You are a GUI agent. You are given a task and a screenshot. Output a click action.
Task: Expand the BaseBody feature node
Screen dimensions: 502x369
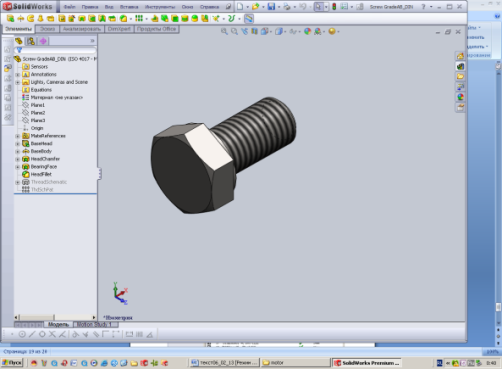click(x=18, y=151)
